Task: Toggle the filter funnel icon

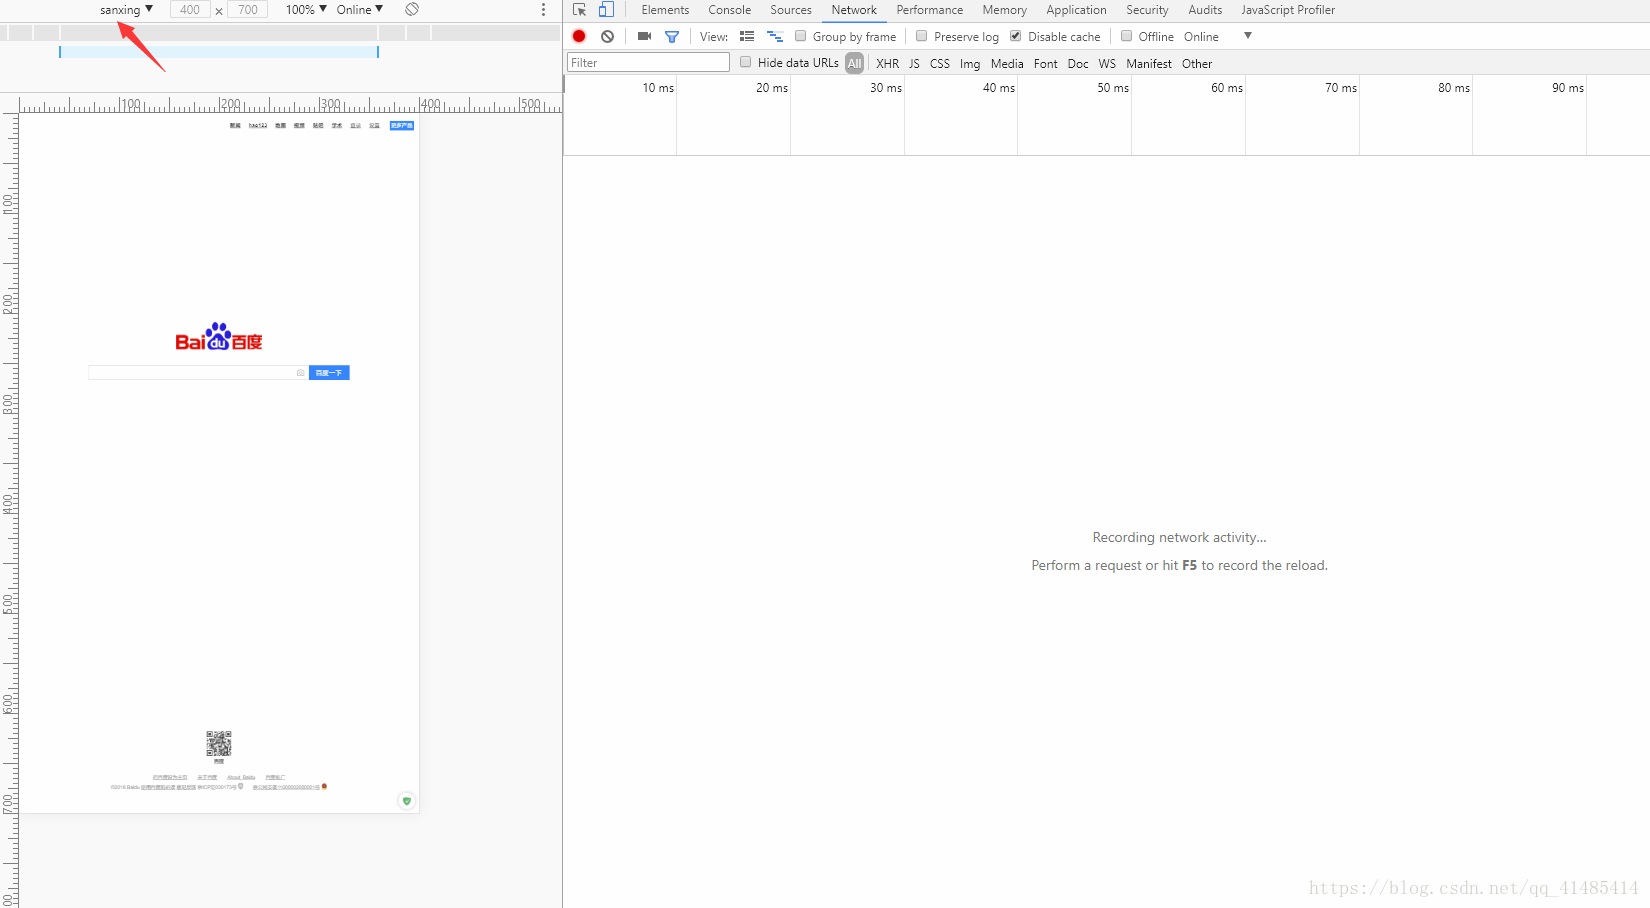Action: (672, 36)
